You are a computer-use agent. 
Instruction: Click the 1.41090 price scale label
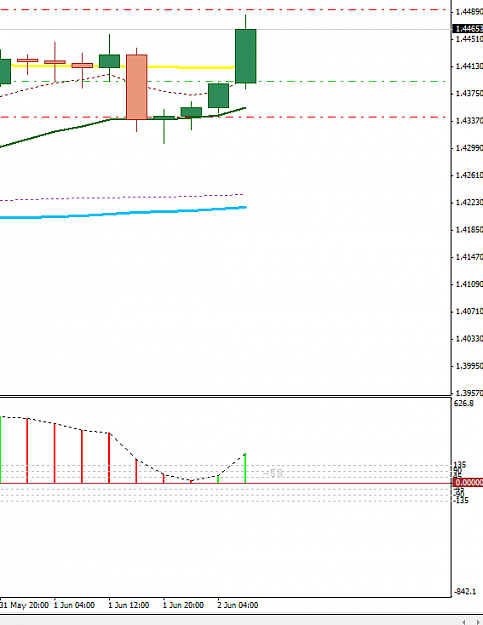(x=469, y=284)
